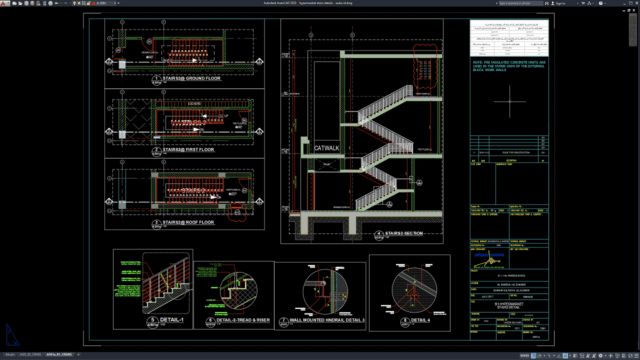Image resolution: width=640 pixels, height=360 pixels.
Task: Click the Save As icon in quick access toolbar
Action: (32, 3)
